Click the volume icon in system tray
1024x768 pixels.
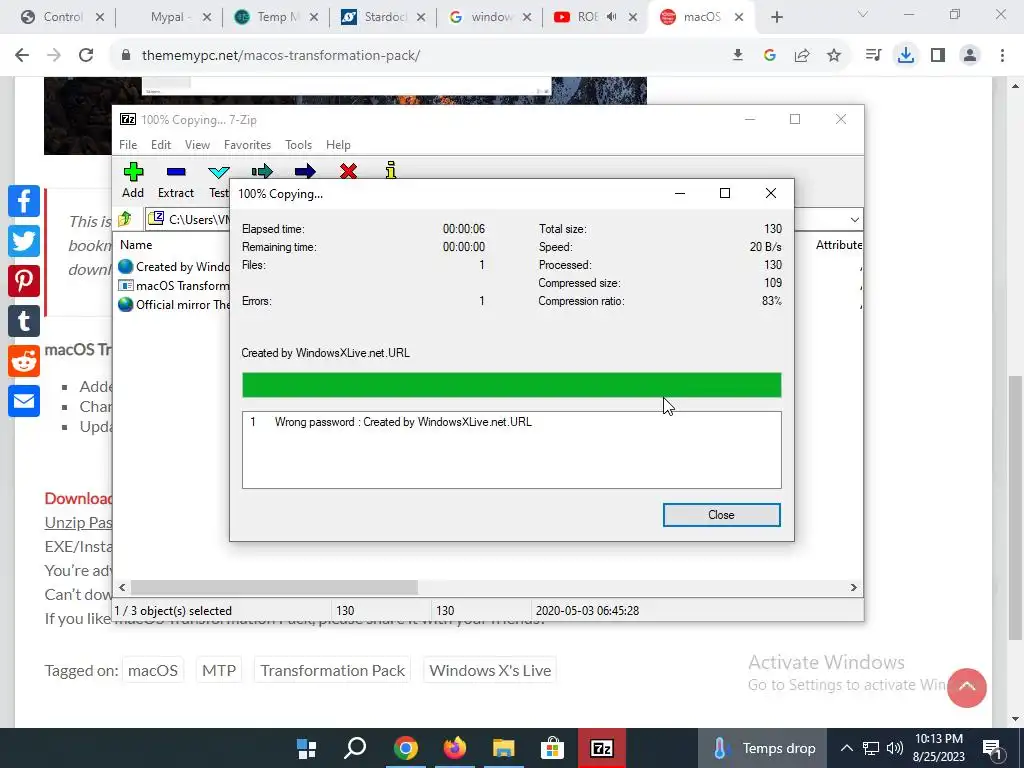pos(895,748)
